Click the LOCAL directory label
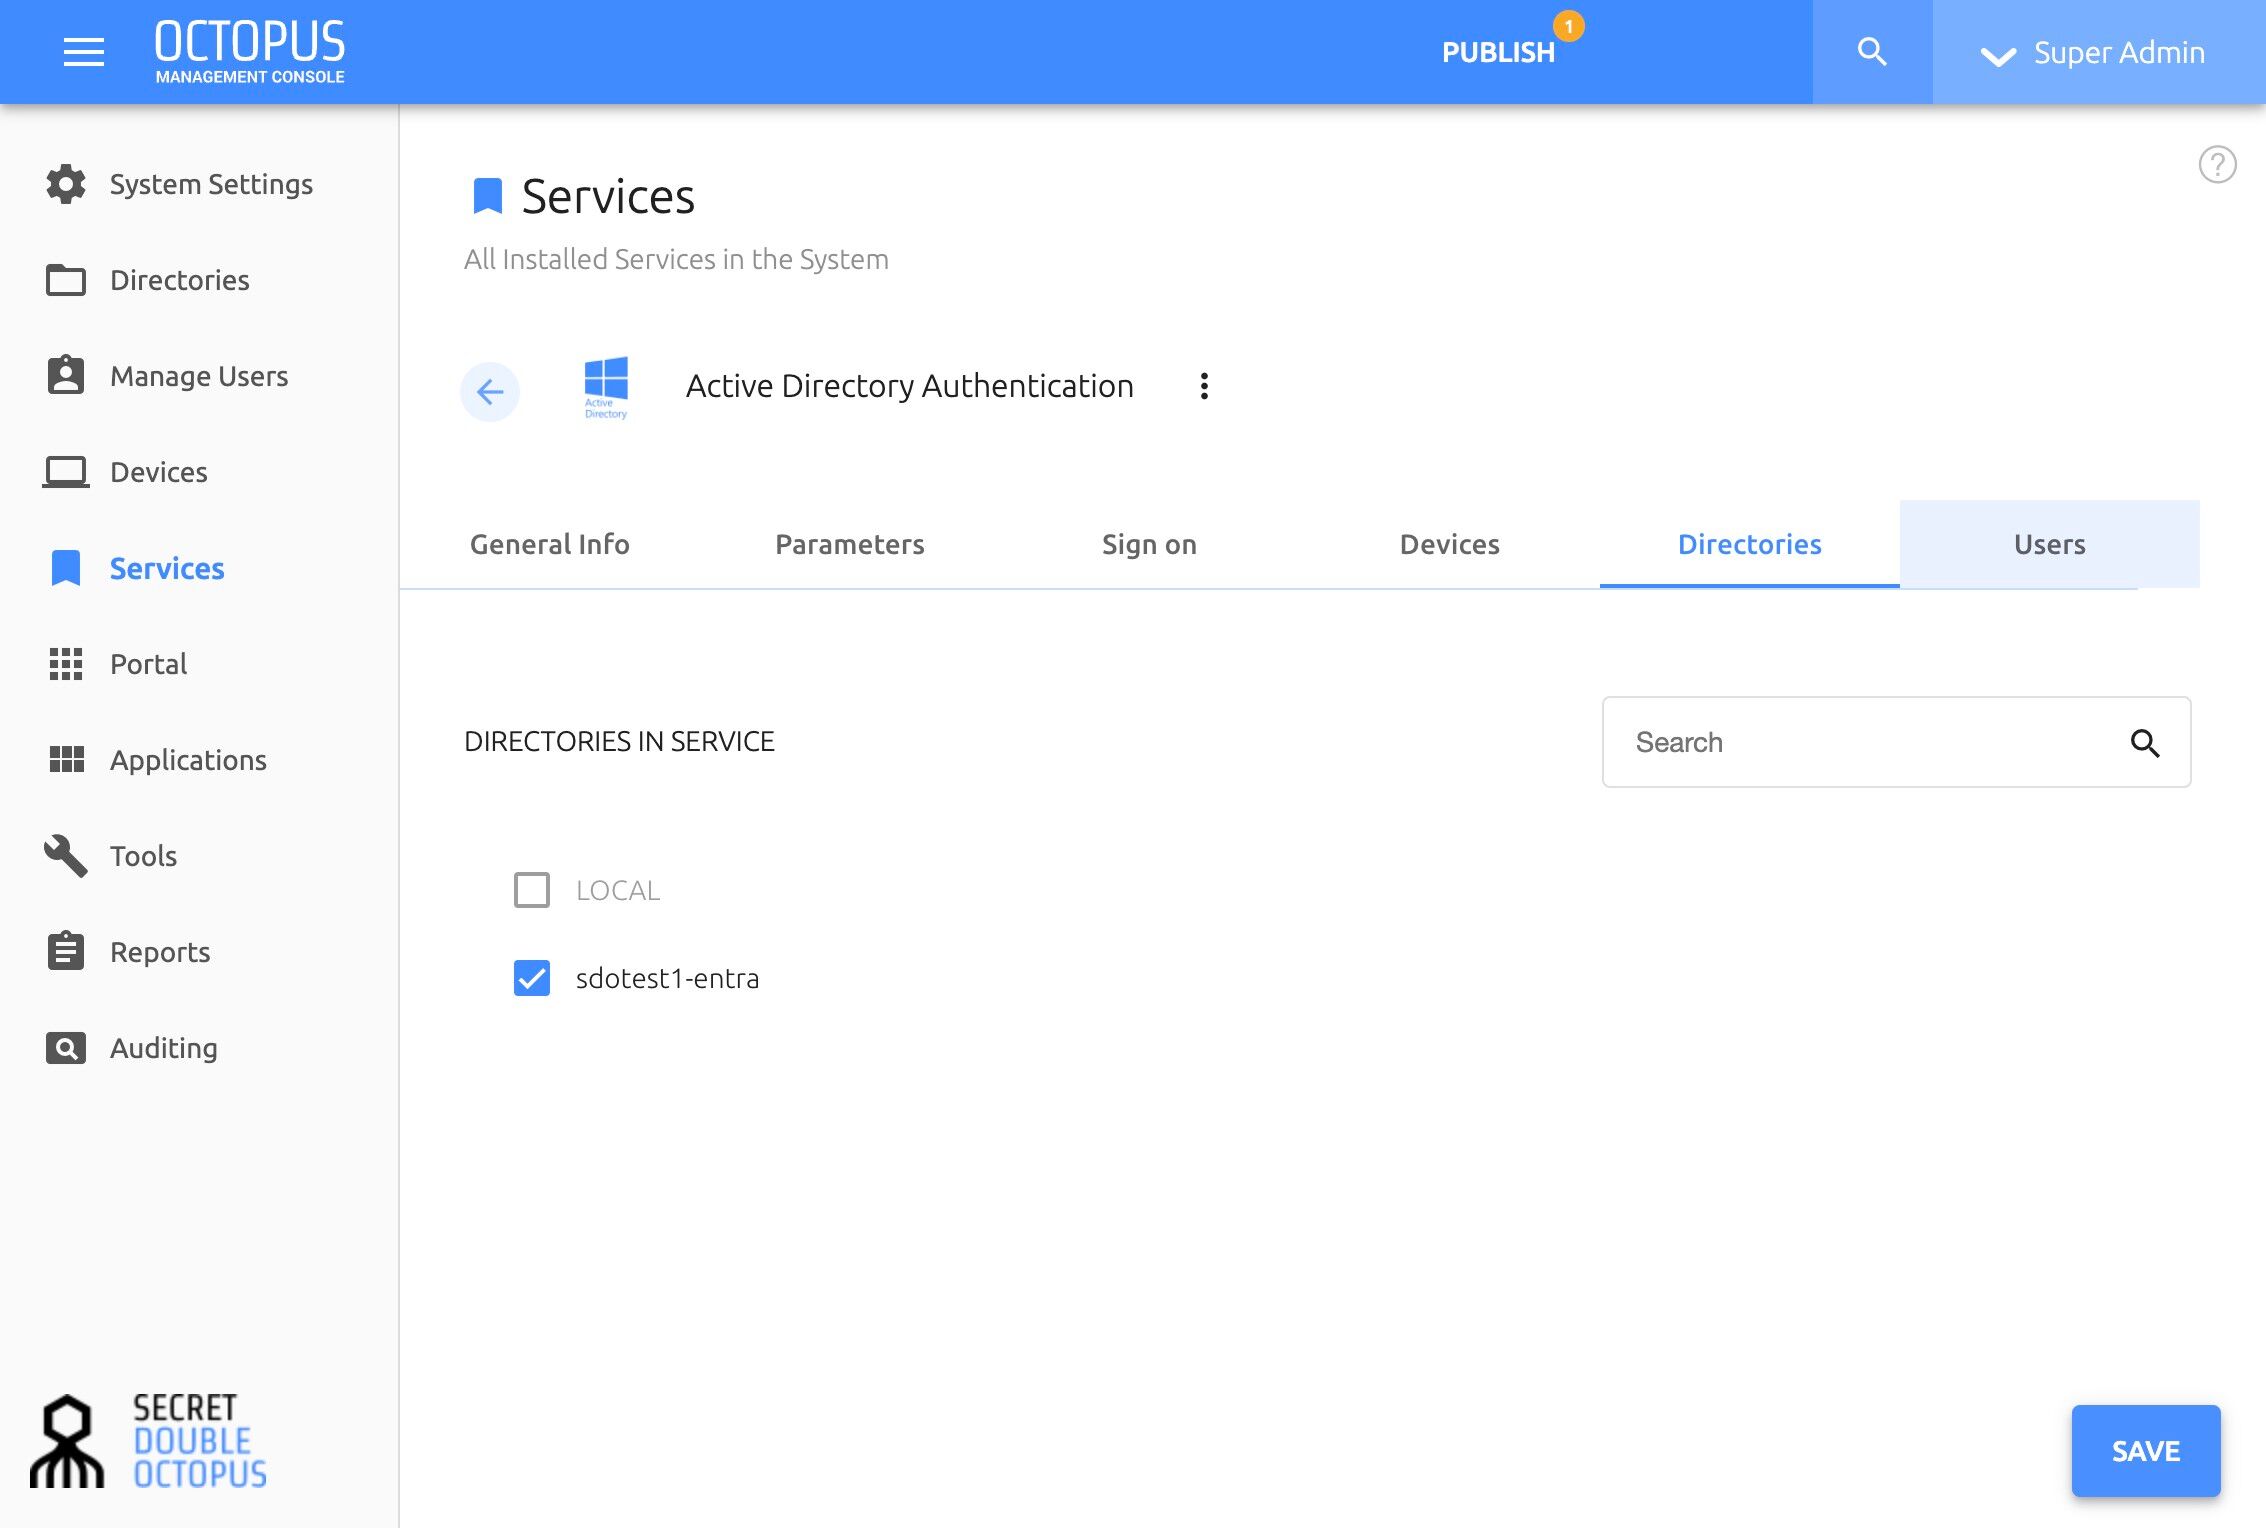 tap(618, 890)
